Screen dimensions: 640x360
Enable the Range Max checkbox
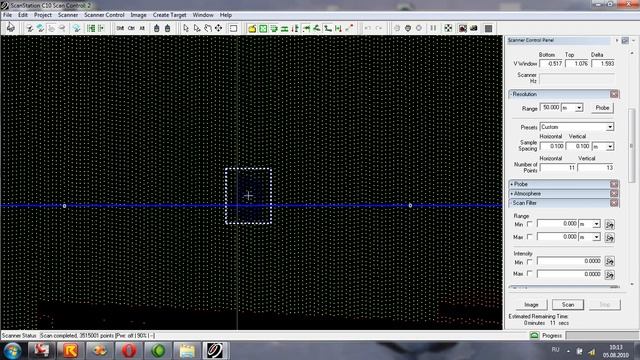click(529, 237)
